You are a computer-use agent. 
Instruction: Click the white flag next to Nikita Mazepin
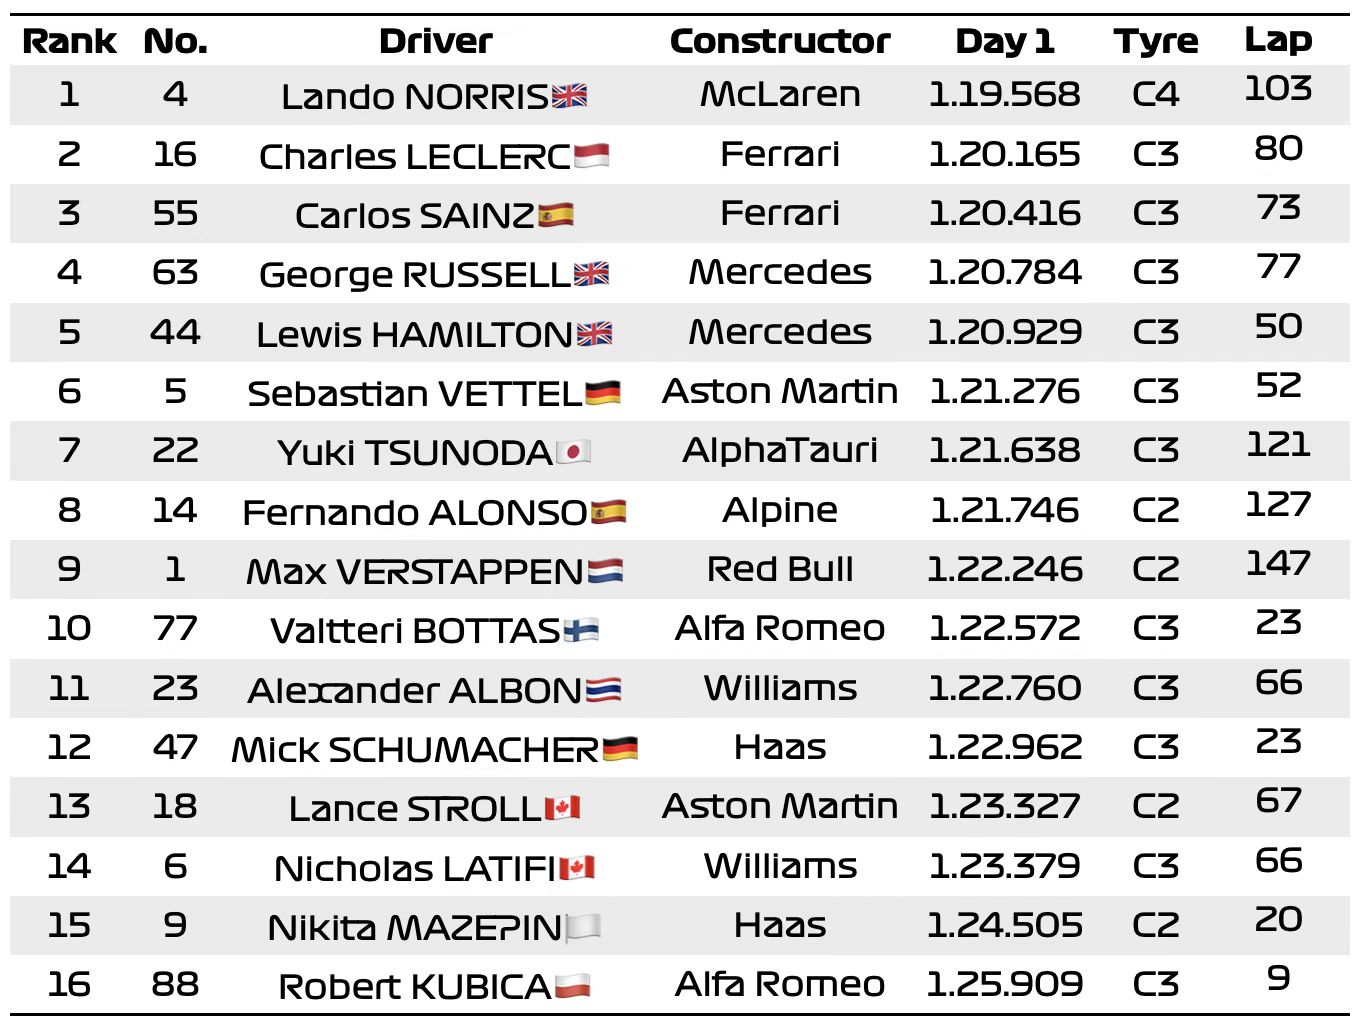583,927
